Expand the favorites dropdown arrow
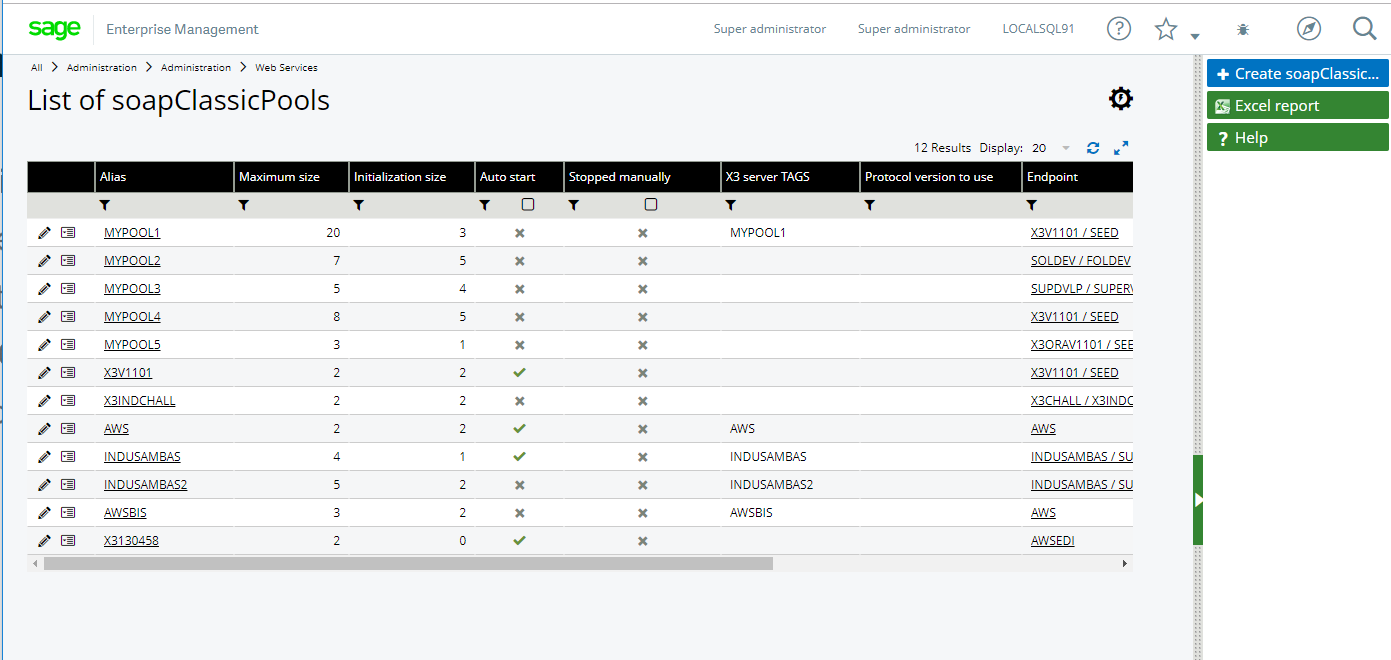This screenshot has height=660, width=1391. (1195, 37)
